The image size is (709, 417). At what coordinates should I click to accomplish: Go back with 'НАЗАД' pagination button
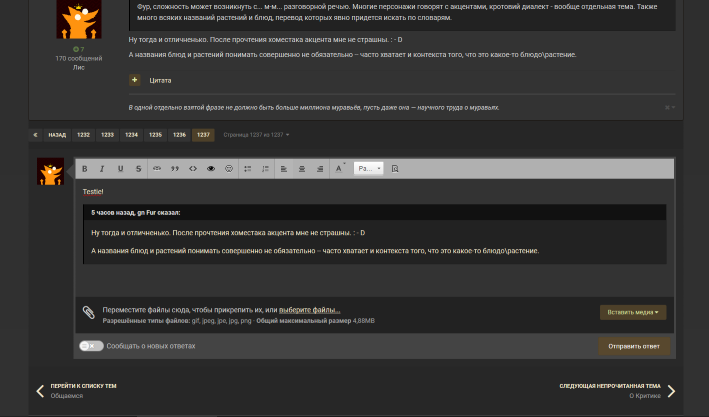click(x=57, y=135)
